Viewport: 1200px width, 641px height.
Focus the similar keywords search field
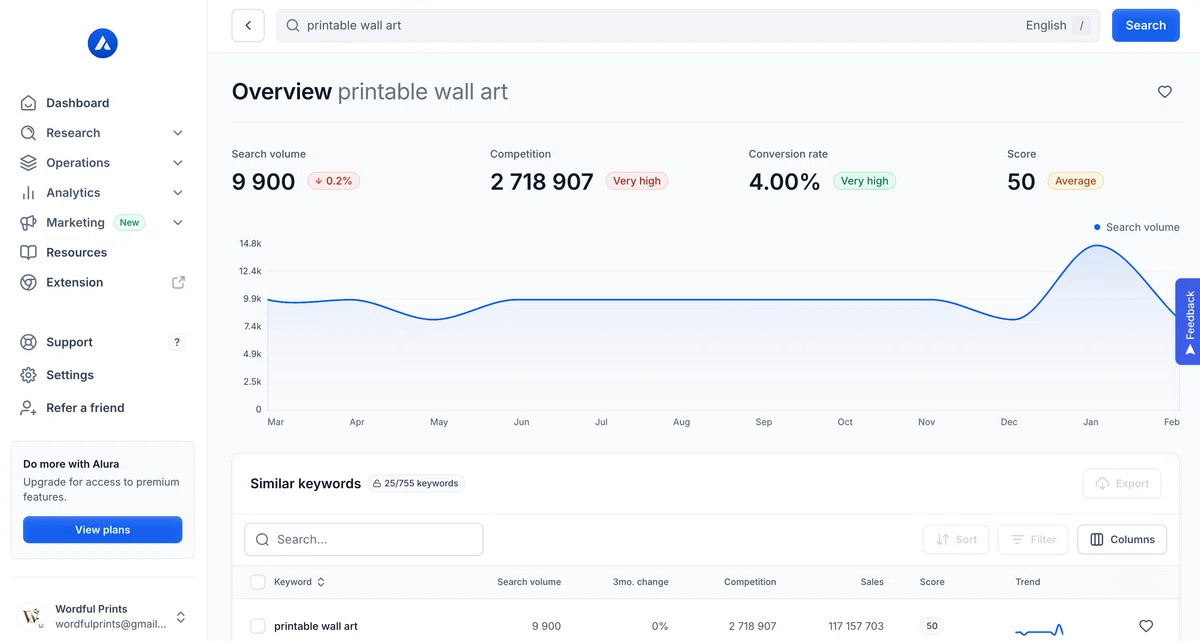click(364, 539)
